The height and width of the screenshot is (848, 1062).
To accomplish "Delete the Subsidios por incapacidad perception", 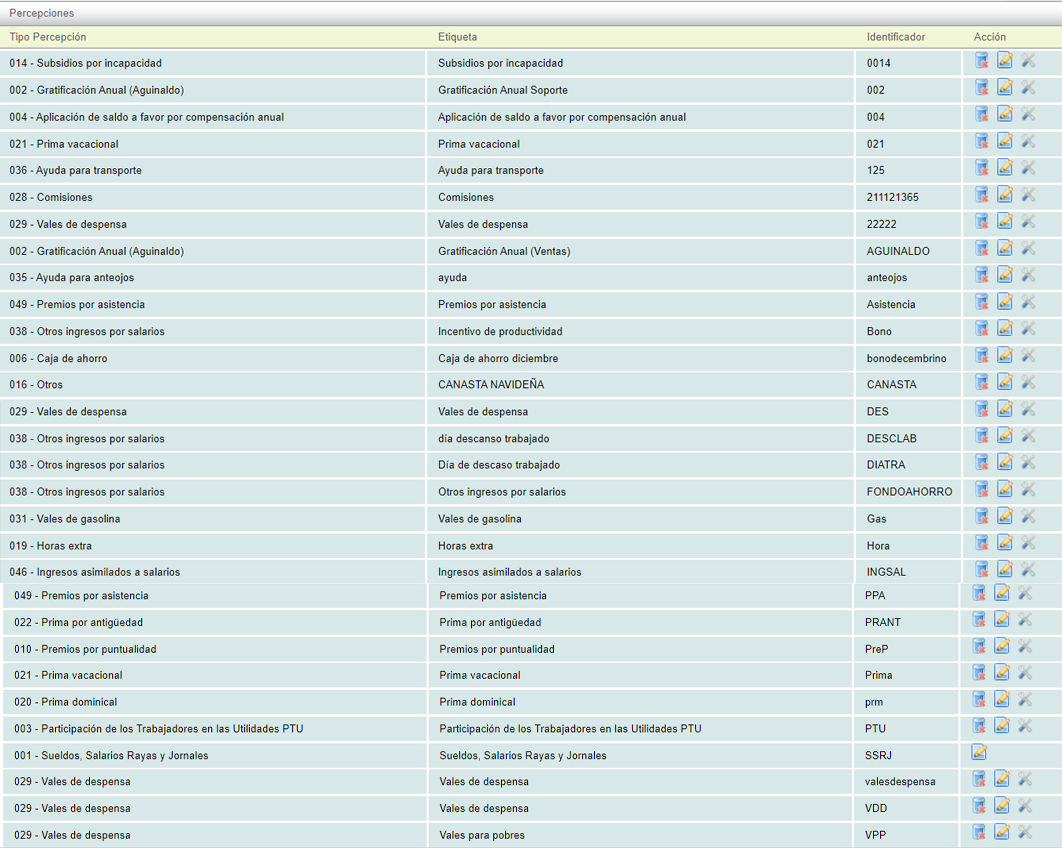I will [982, 62].
